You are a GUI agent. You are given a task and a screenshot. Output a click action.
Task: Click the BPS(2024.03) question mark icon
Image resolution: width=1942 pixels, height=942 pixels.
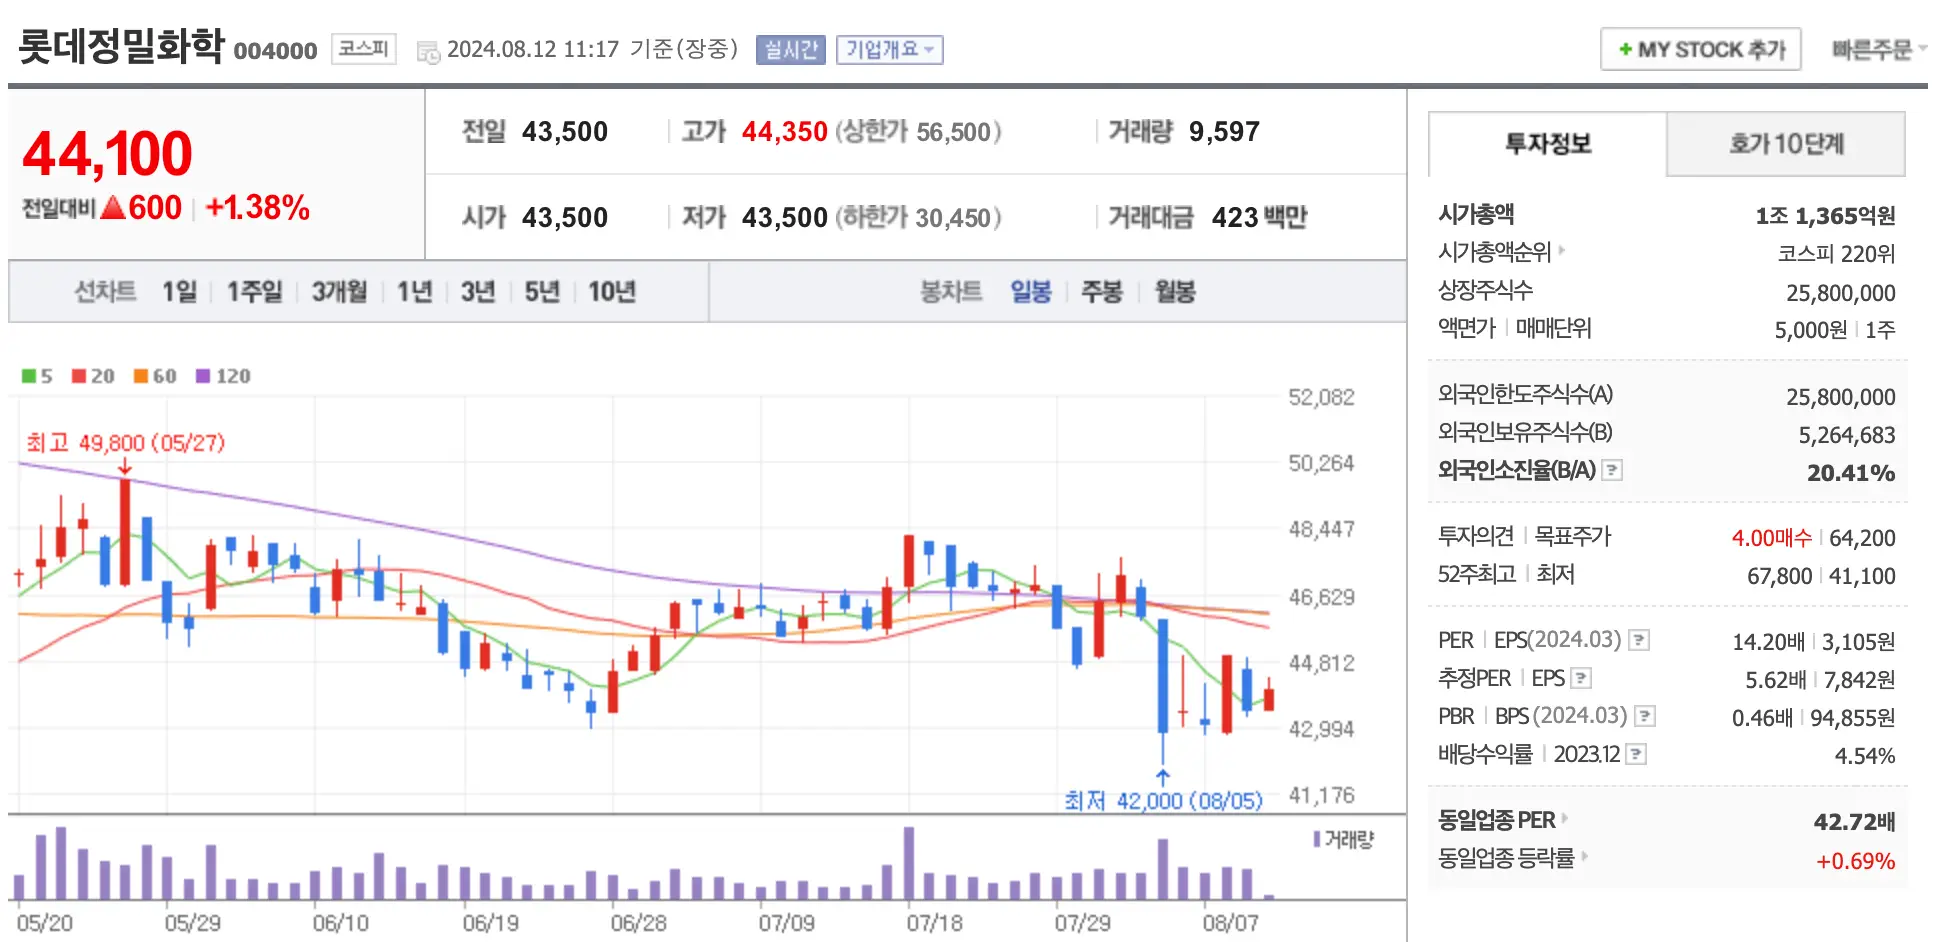point(1645,716)
